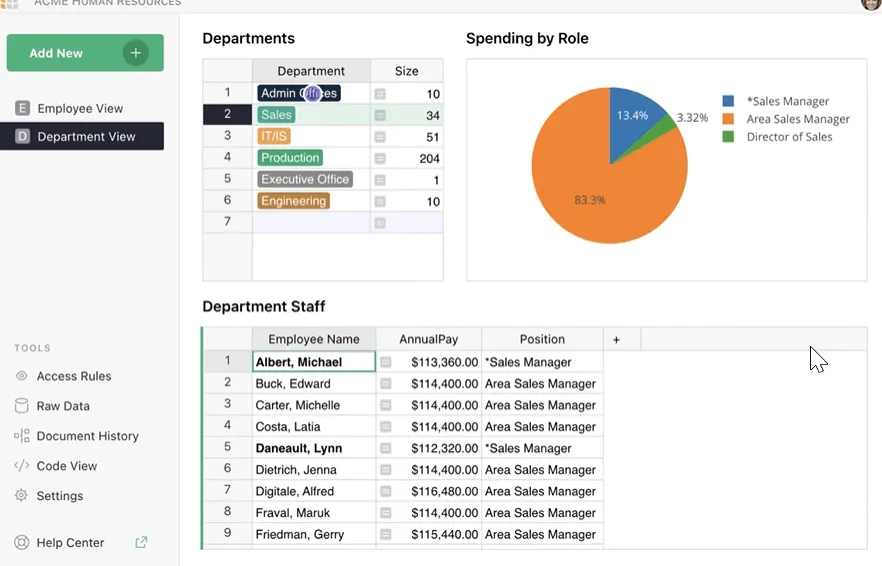The image size is (882, 566).
Task: Click the Position column header
Action: coord(542,339)
